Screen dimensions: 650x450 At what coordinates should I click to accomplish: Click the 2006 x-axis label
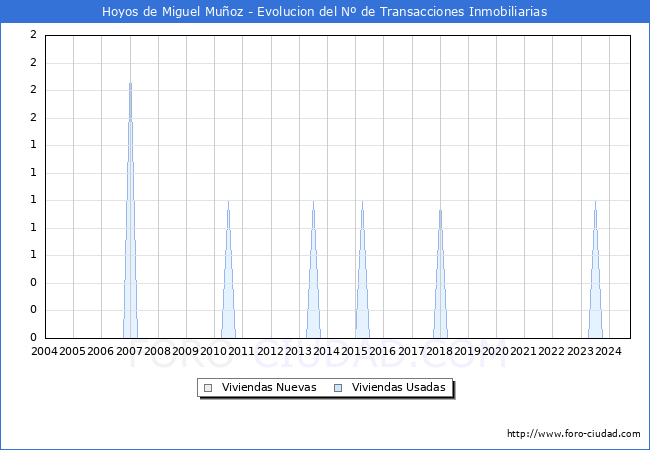point(101,351)
